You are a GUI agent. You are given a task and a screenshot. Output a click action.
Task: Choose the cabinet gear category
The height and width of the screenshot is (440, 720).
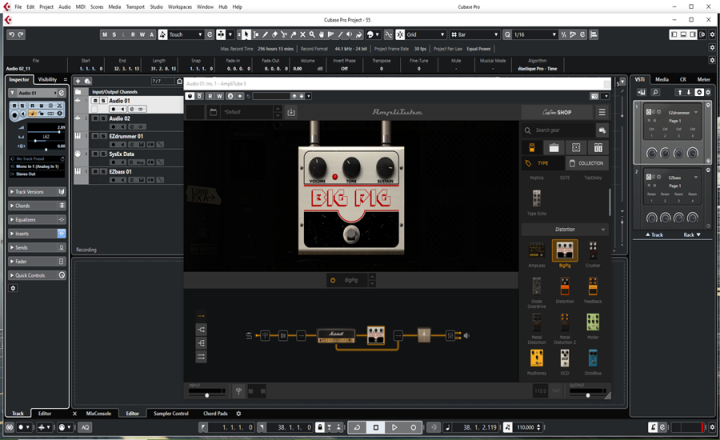coord(576,147)
